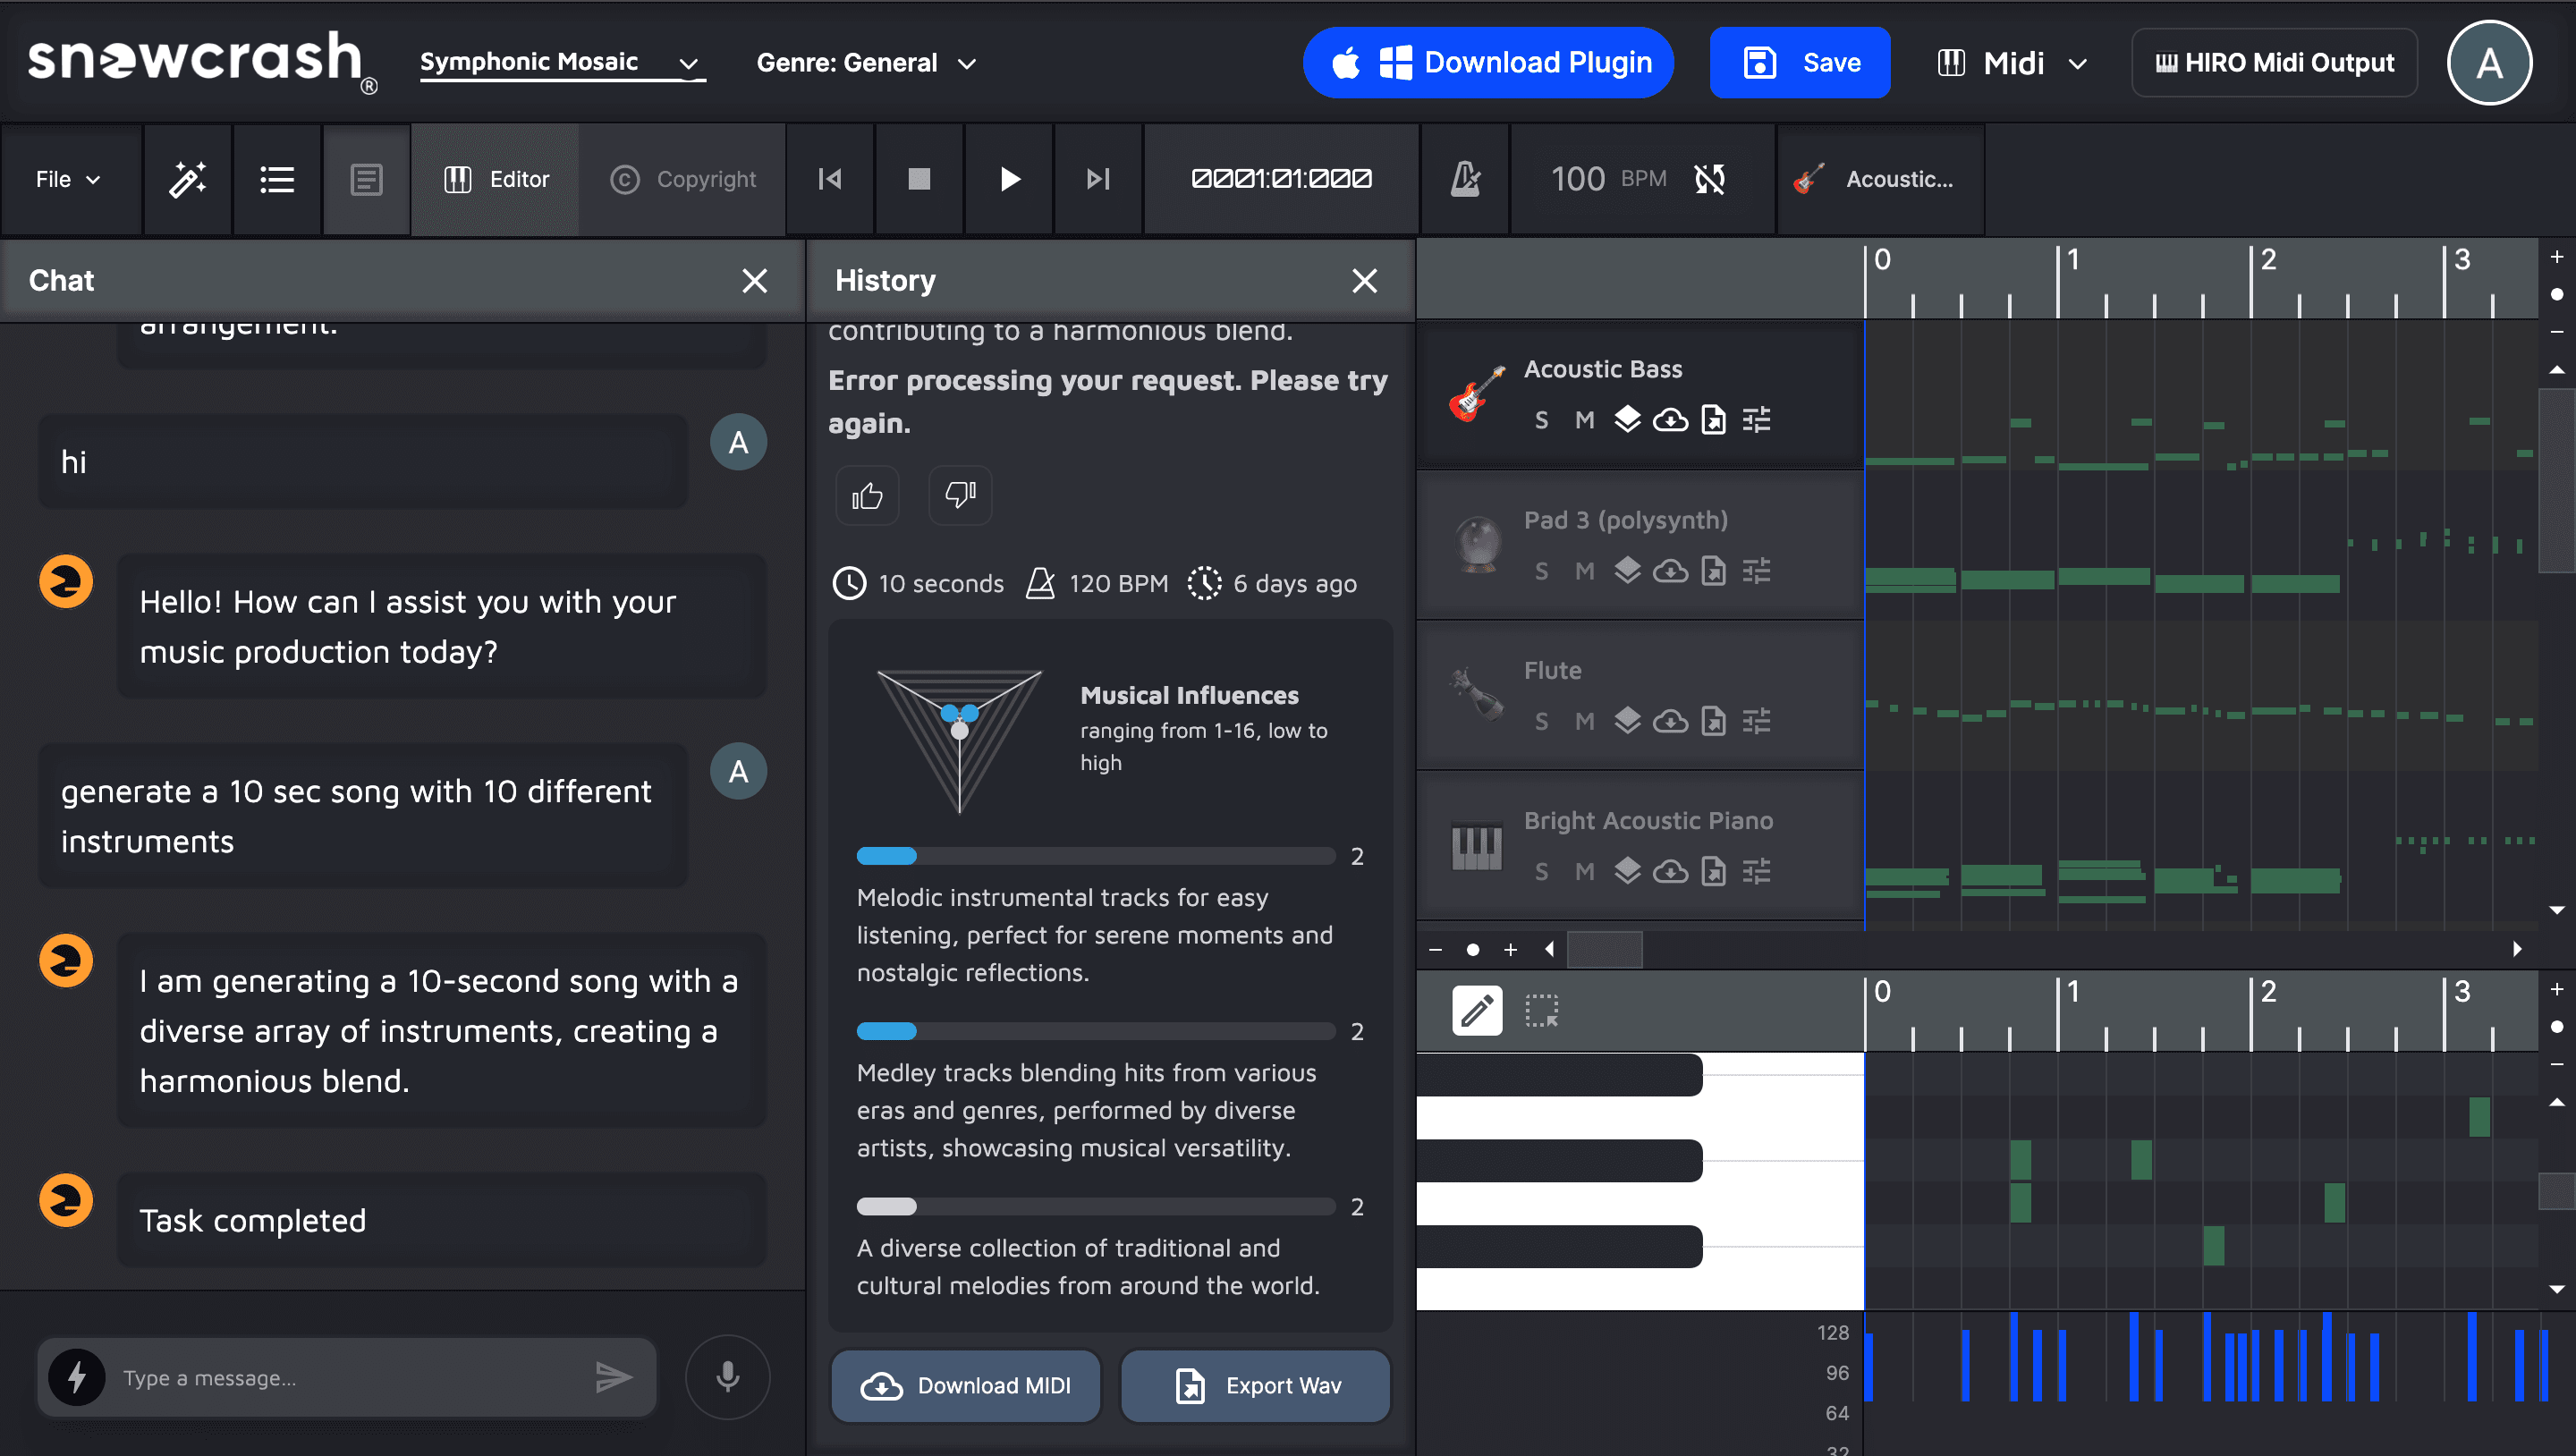Start playback with the play button
This screenshot has width=2576, height=1456.
click(x=1009, y=179)
